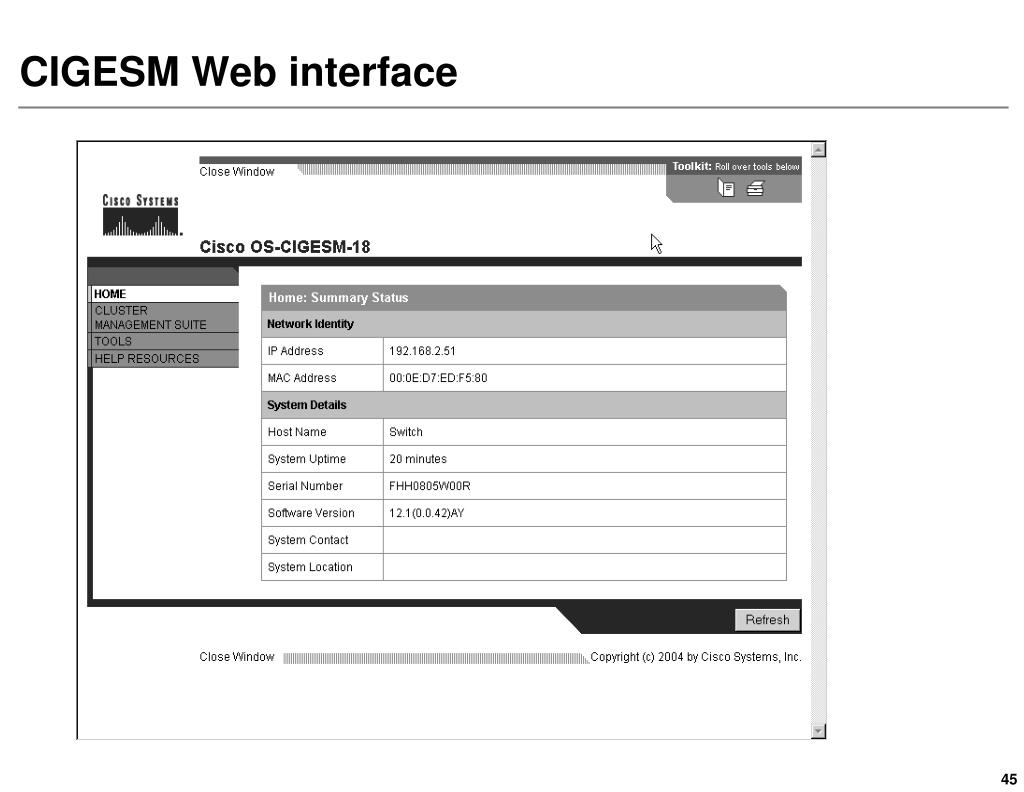Viewport: 1024px width, 792px height.
Task: Click the Software Version label
Action: [311, 513]
